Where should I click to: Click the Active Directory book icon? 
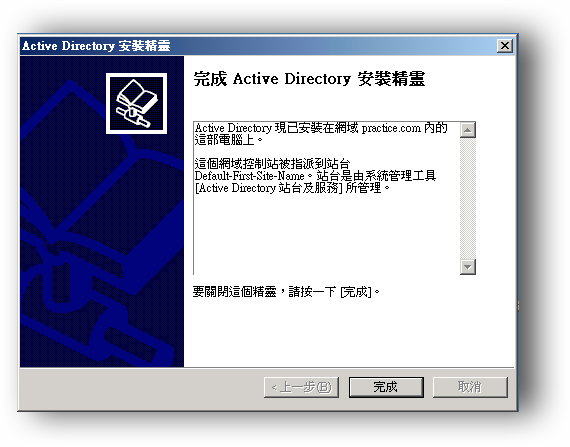136,104
